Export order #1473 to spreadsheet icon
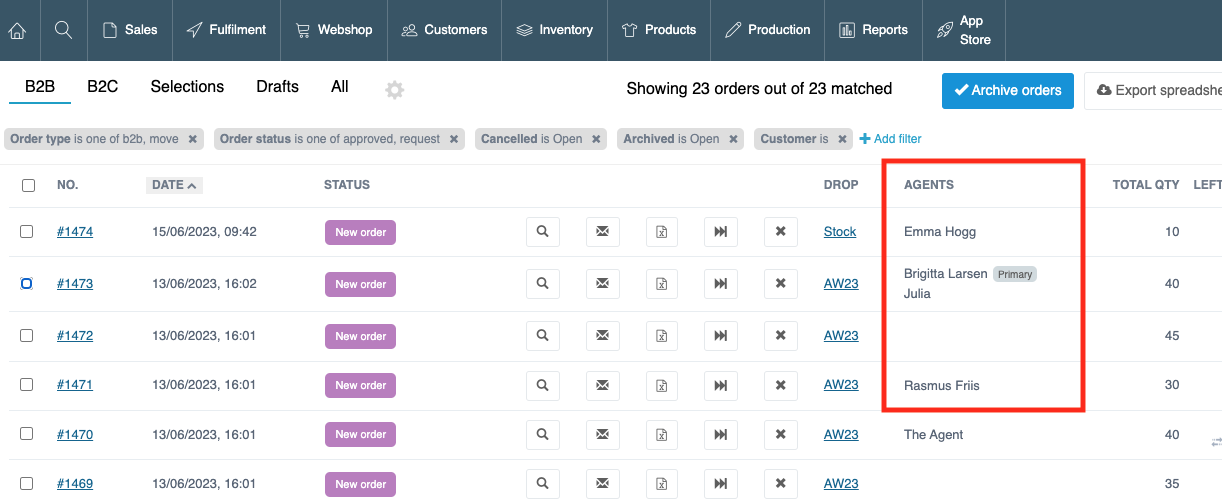This screenshot has width=1222, height=500. 662,284
